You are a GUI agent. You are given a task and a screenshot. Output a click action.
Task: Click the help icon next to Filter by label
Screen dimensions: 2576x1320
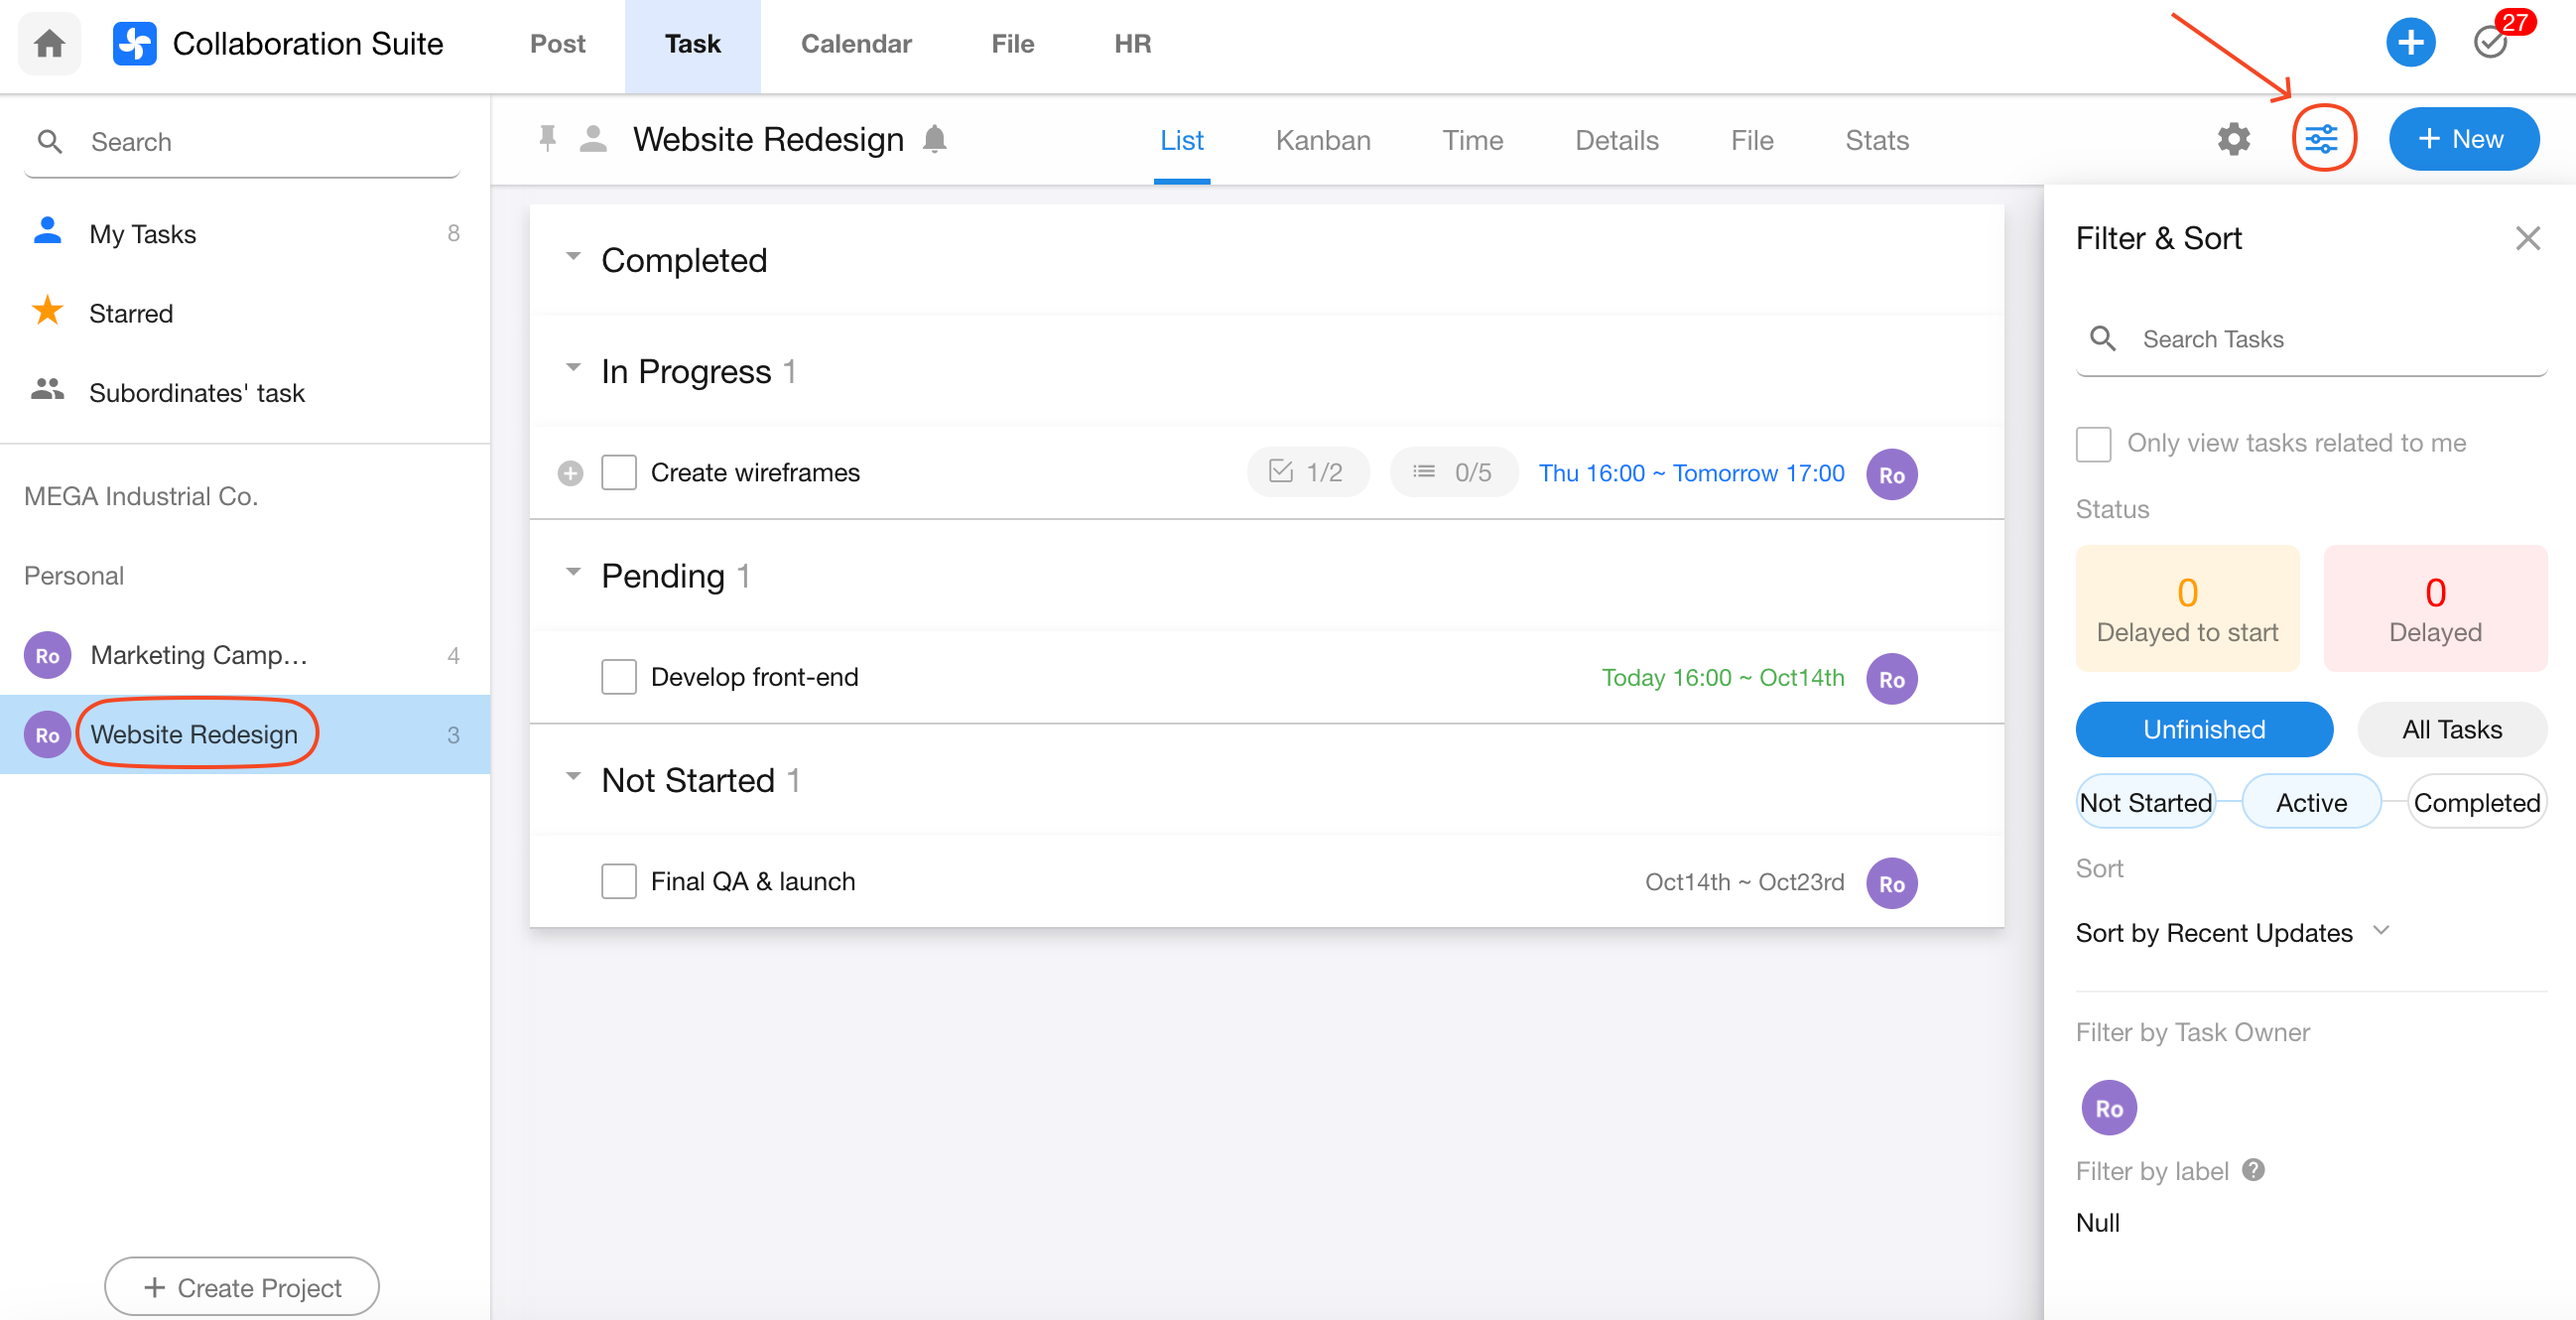click(x=2253, y=1169)
